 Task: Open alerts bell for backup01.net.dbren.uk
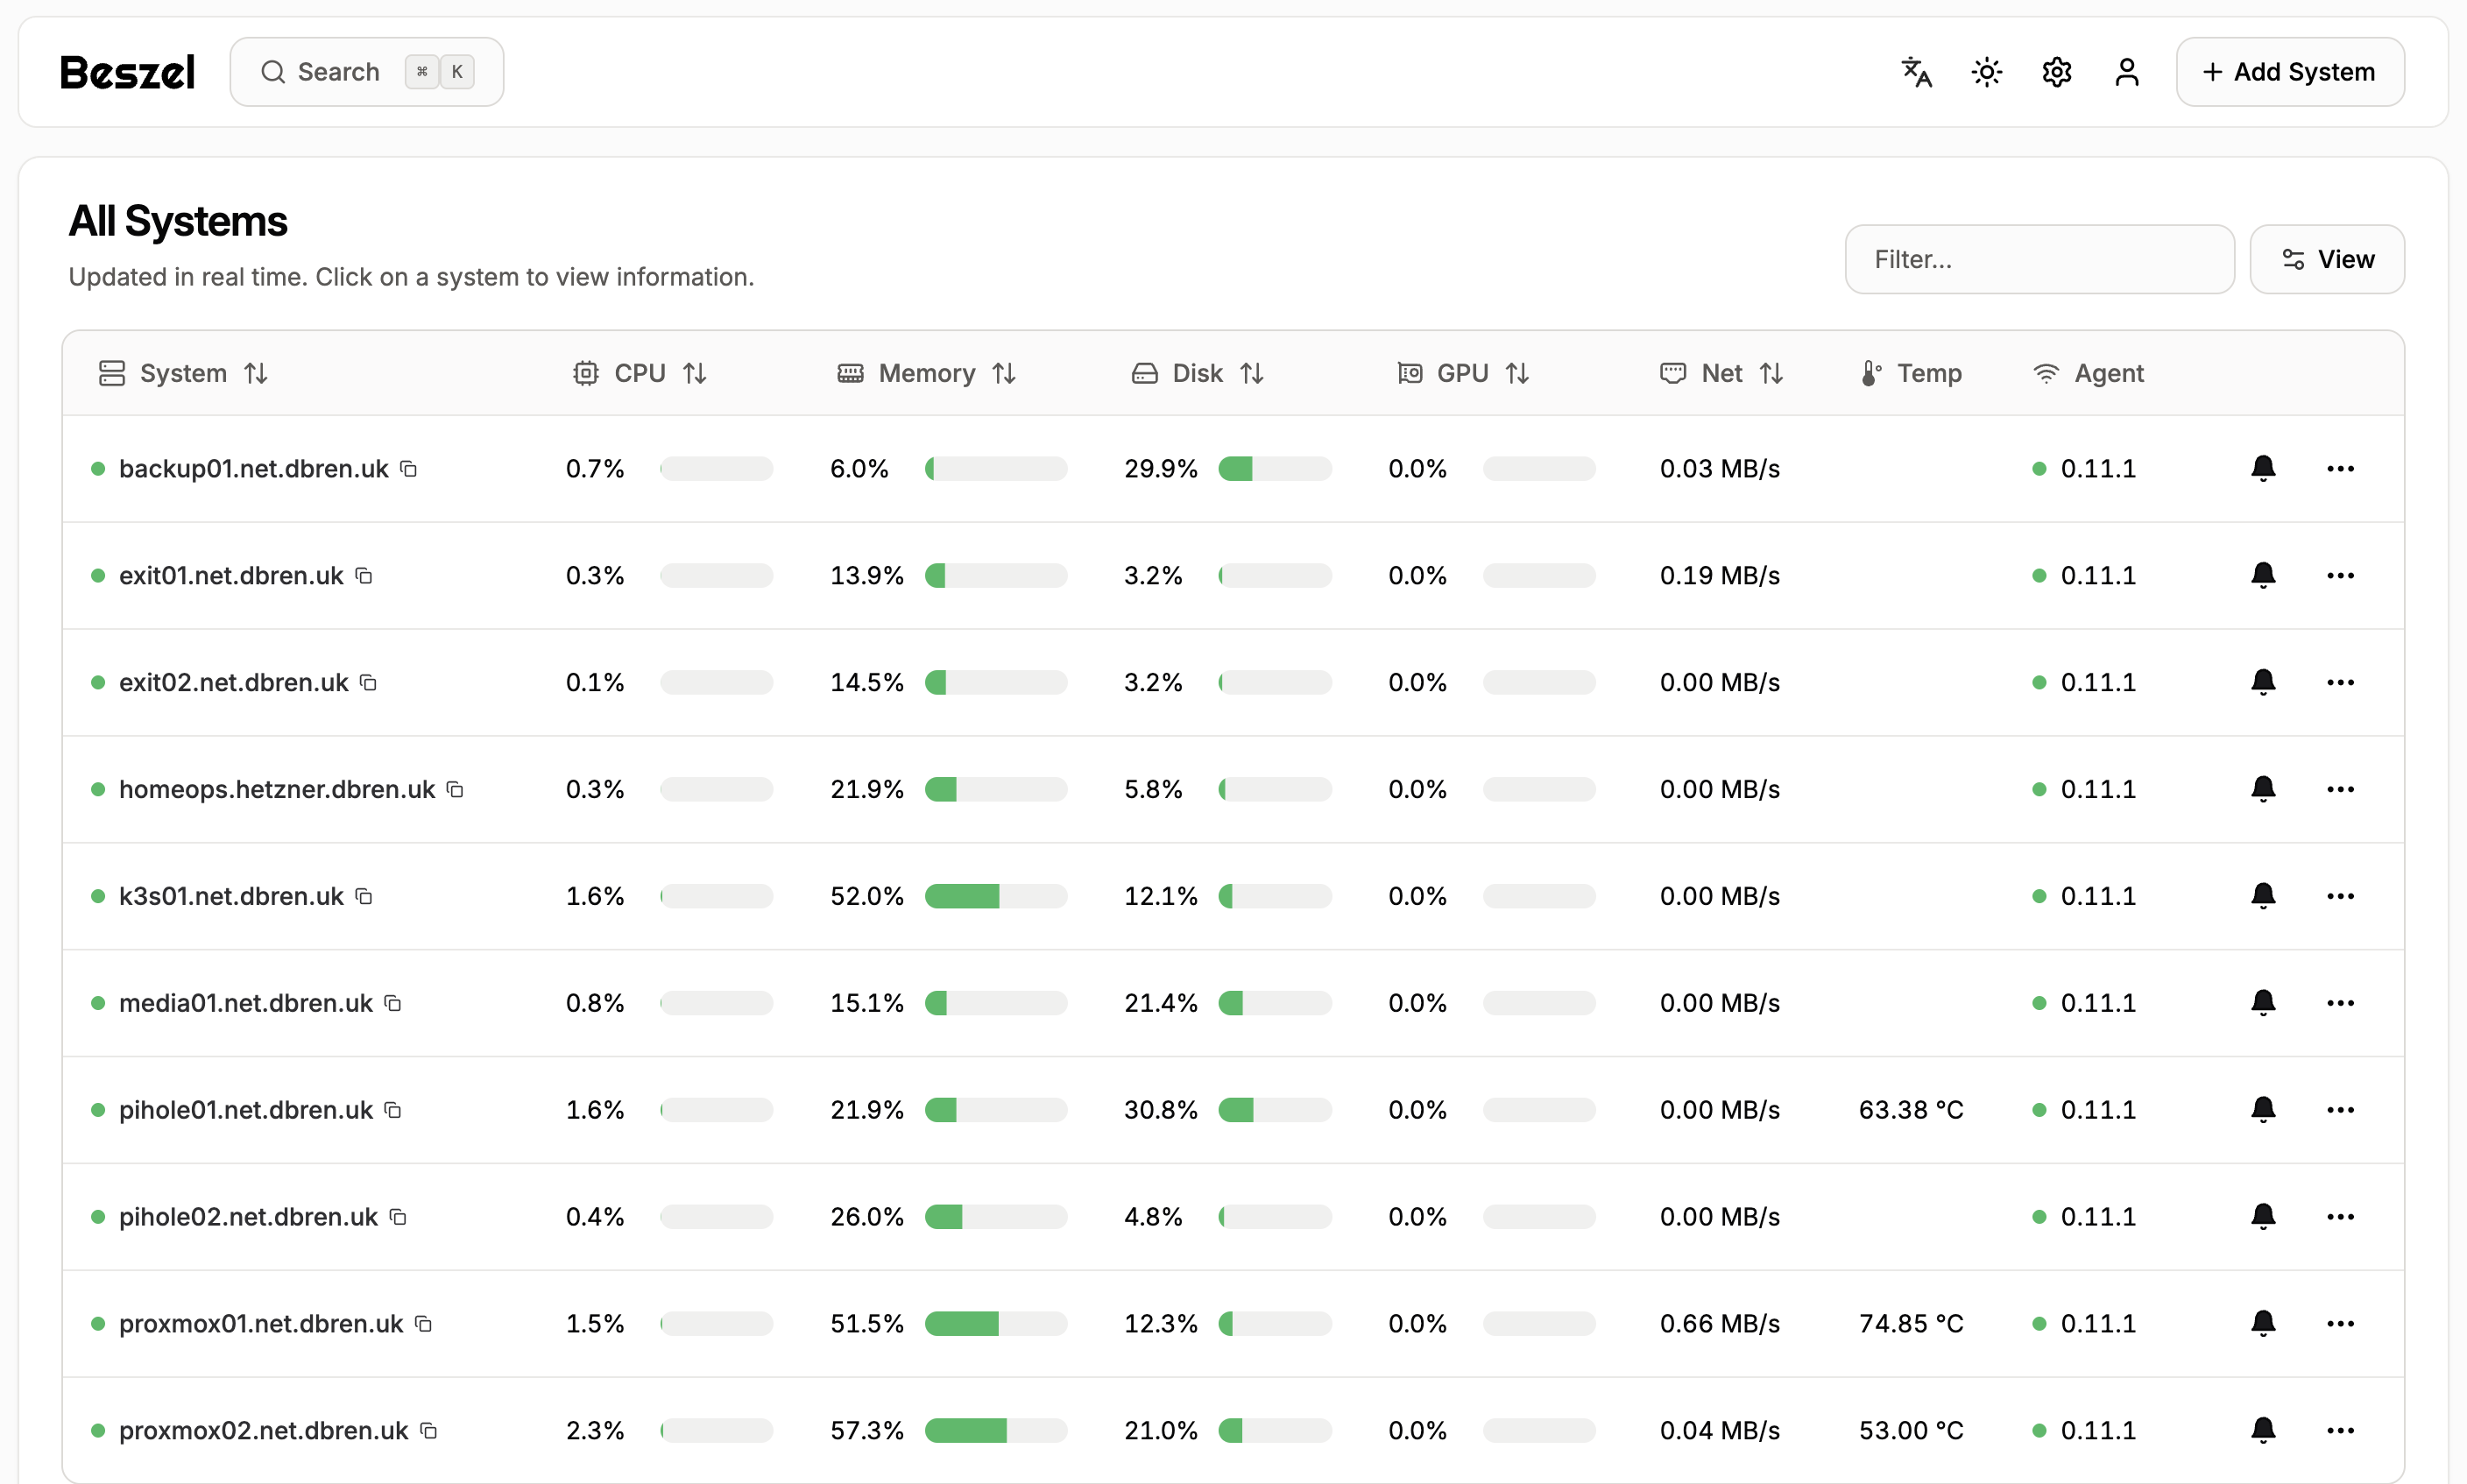pyautogui.click(x=2263, y=469)
